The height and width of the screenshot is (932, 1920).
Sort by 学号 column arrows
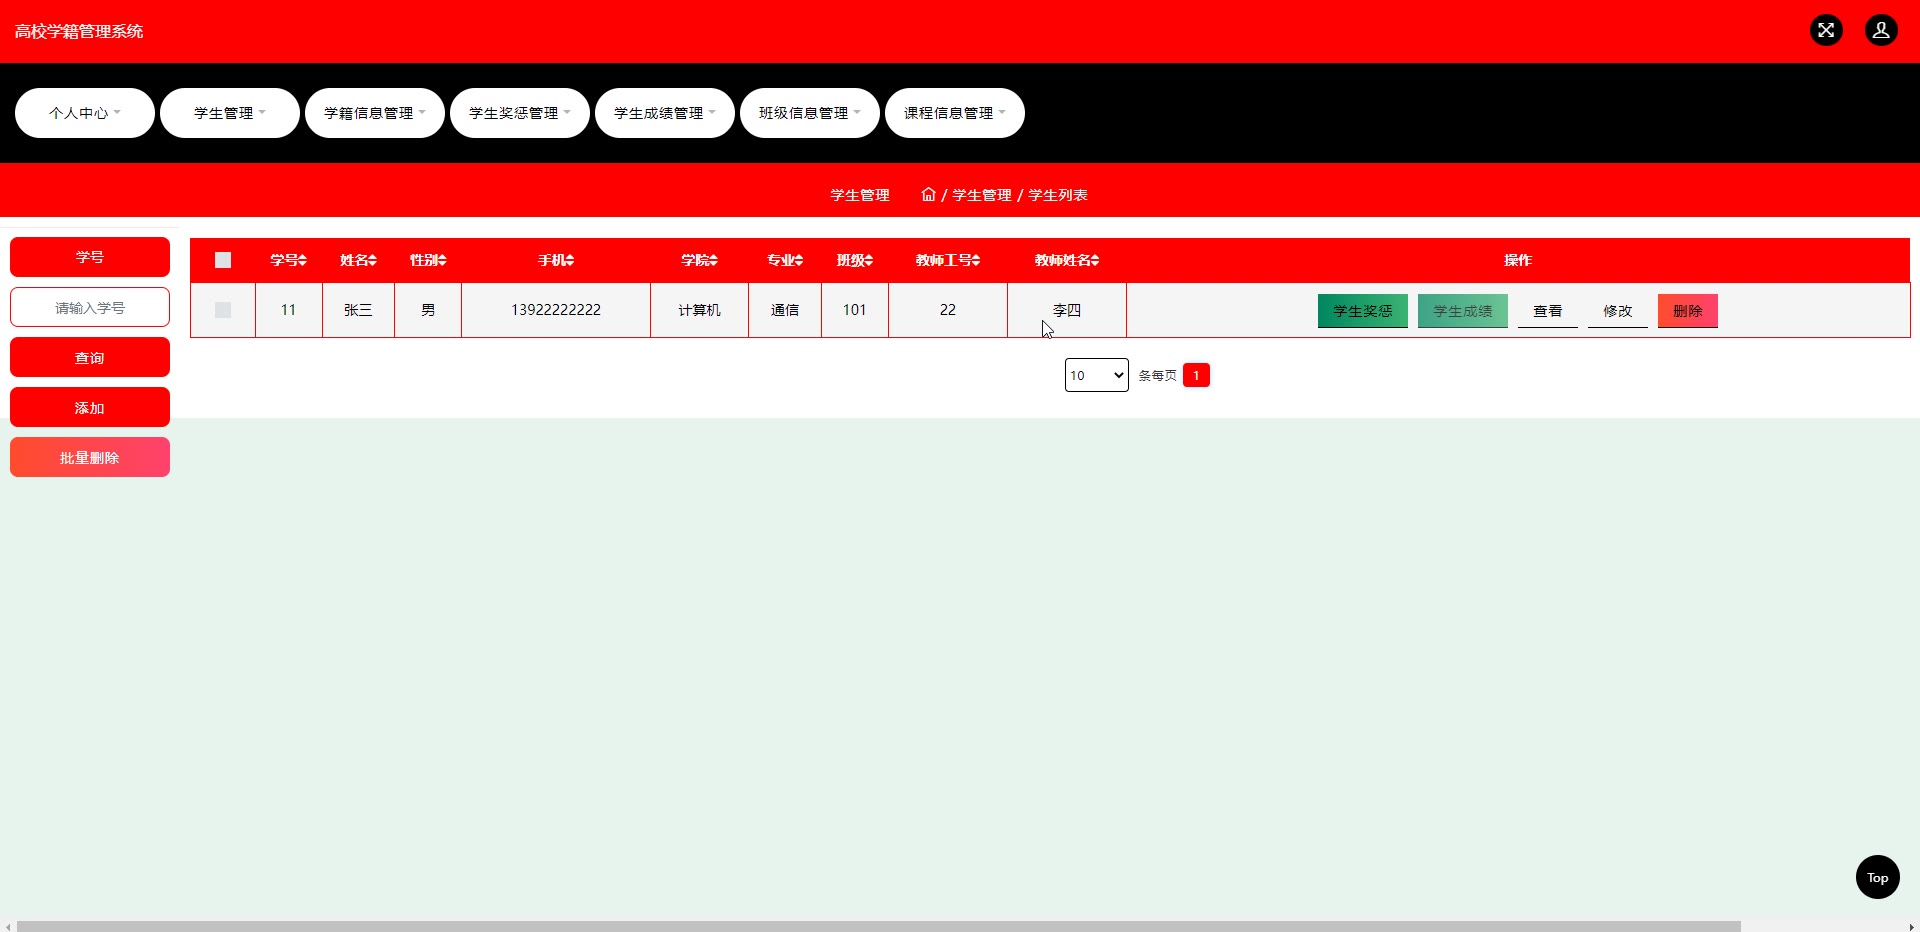pyautogui.click(x=302, y=260)
